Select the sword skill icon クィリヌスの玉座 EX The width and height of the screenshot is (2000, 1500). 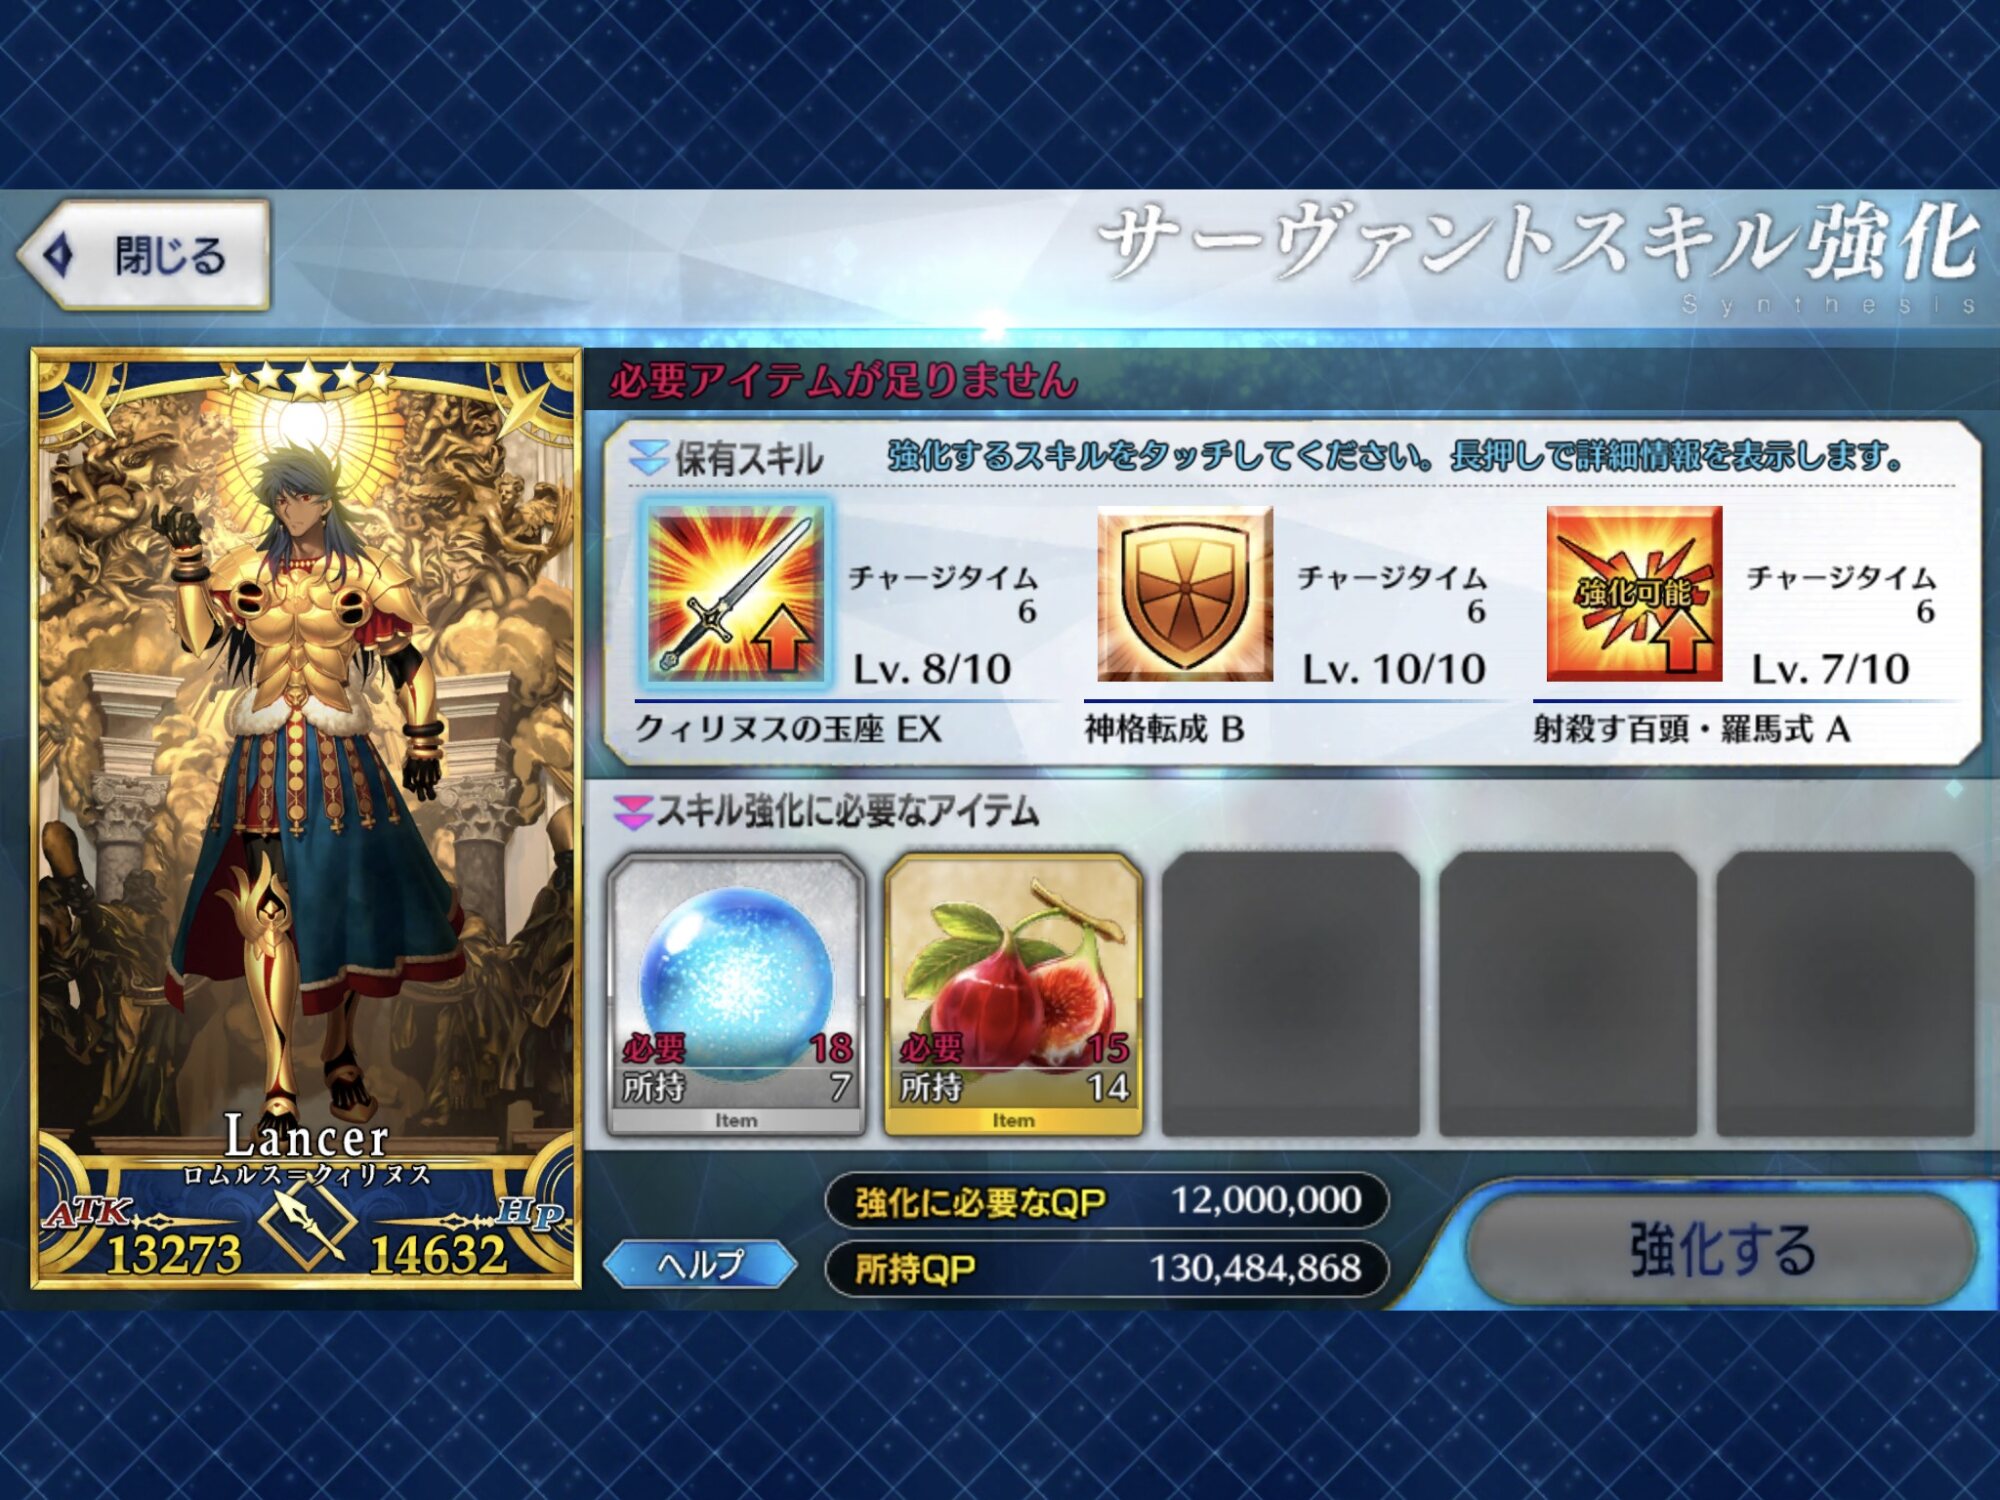click(735, 594)
